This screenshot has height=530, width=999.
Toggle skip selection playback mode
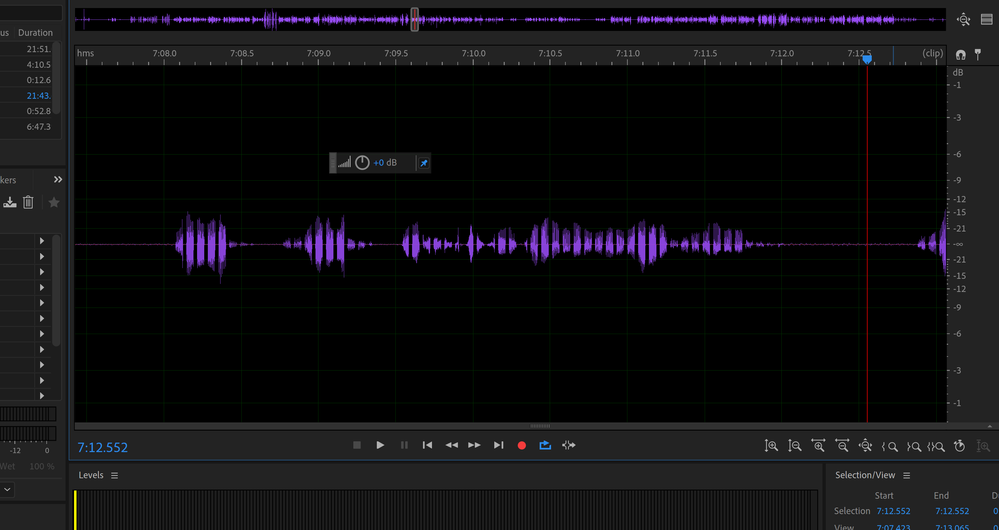coord(569,445)
